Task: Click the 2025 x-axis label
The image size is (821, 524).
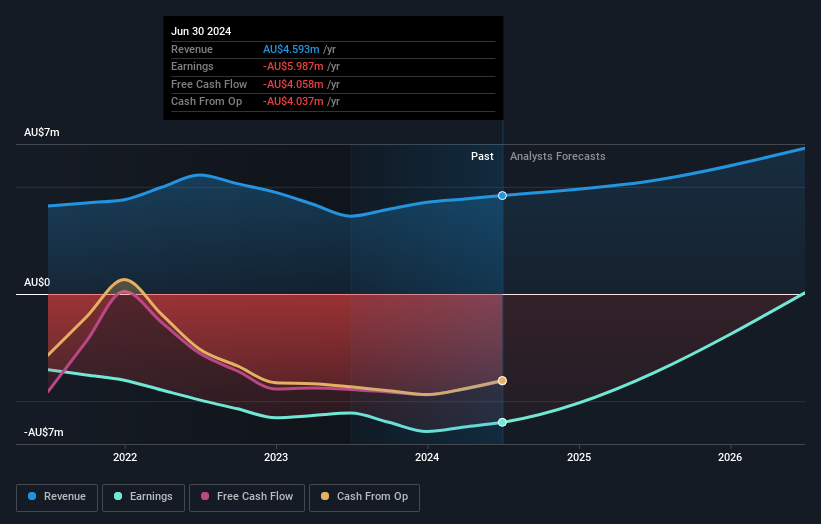Action: (x=579, y=458)
